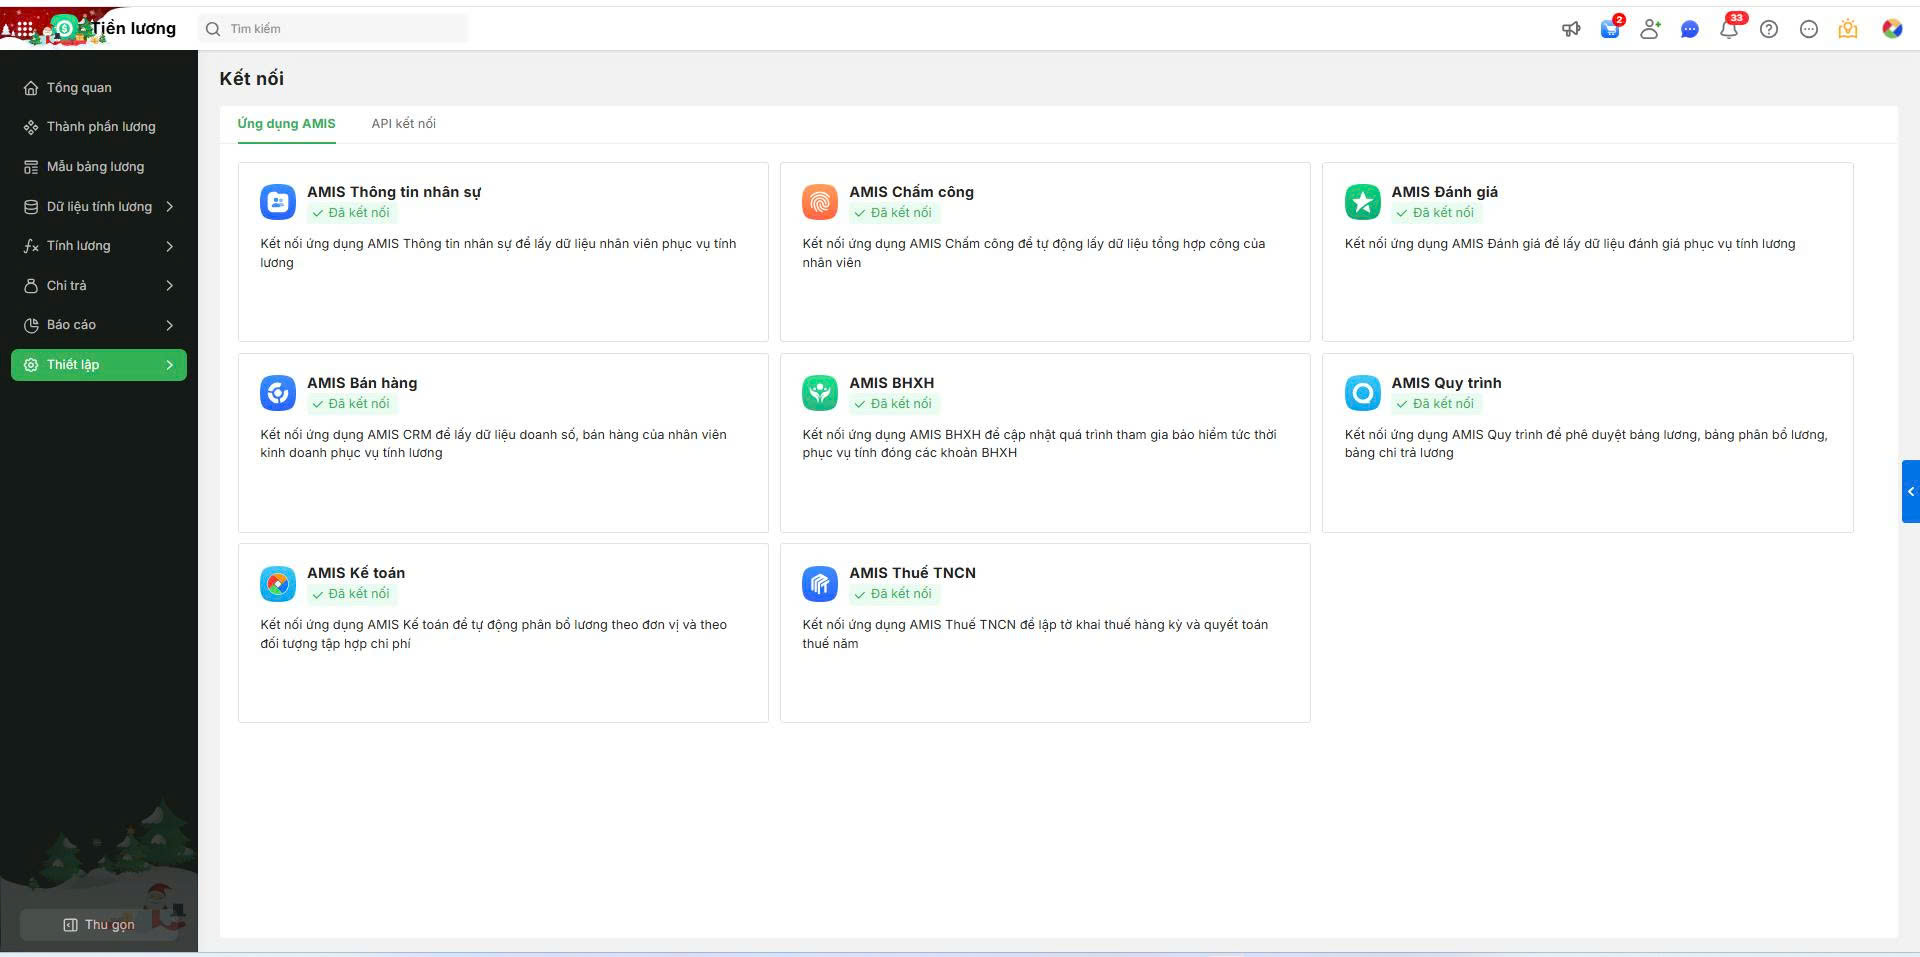
Task: Expand the Dữ liệu tính lương chevron
Action: pos(170,207)
